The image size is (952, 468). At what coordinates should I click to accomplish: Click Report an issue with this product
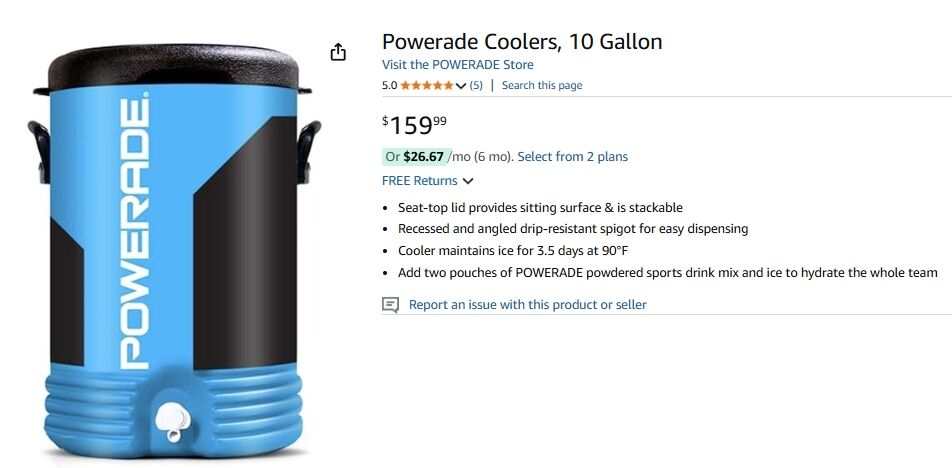[527, 305]
